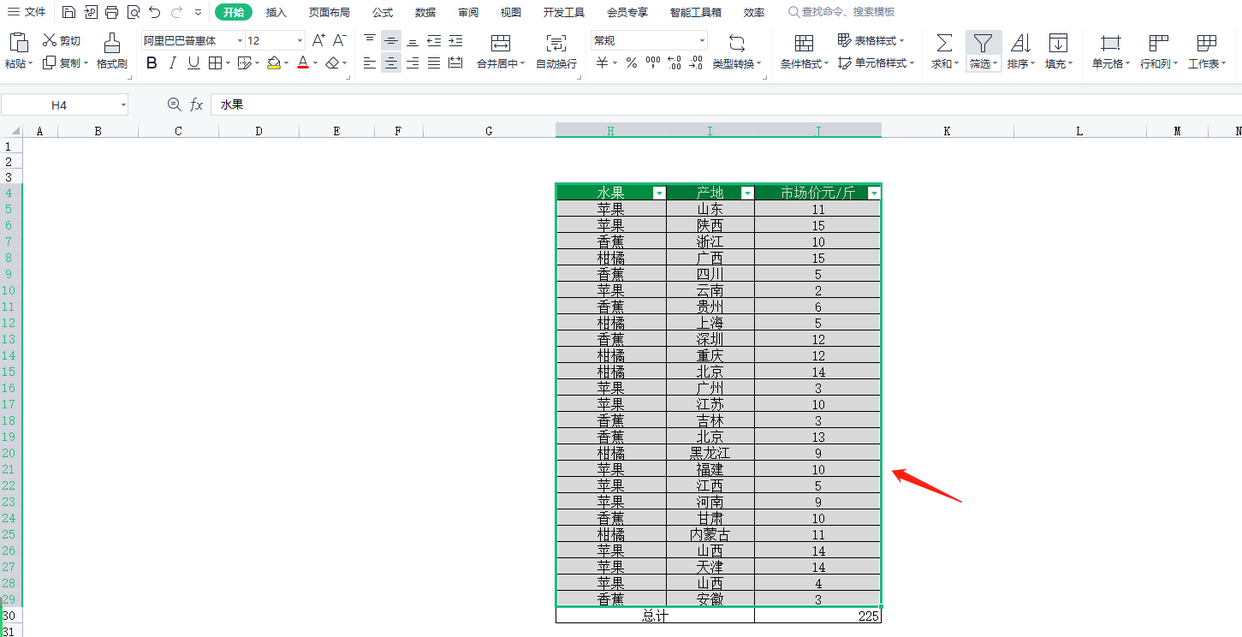Click the Worksheet (工作表) icon
This screenshot has width=1242, height=637.
pyautogui.click(x=1206, y=42)
